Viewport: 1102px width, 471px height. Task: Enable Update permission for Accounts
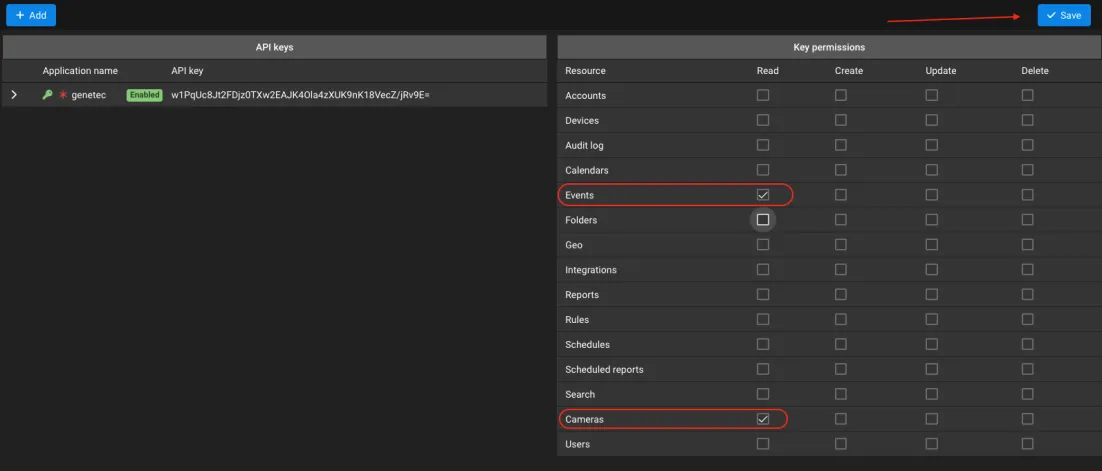tap(931, 95)
